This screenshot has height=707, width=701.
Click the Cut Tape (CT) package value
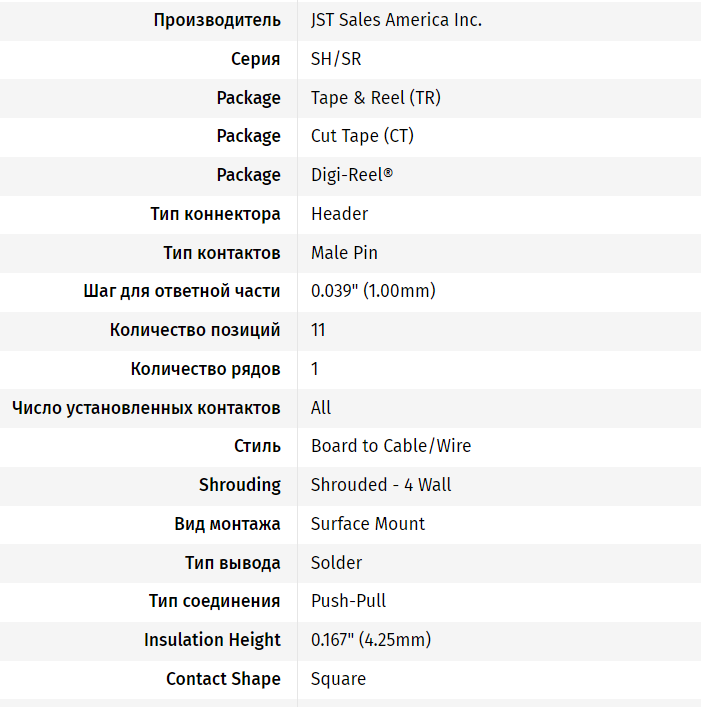[362, 136]
